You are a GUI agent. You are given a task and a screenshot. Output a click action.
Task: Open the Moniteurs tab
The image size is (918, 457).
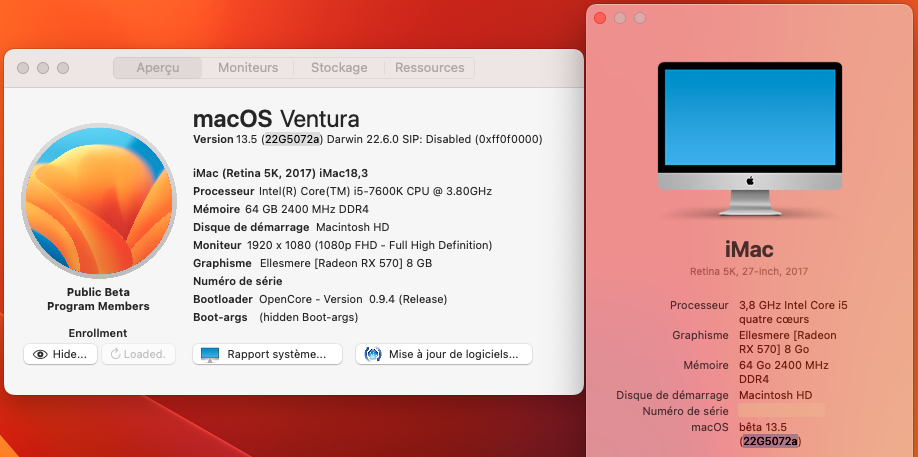click(248, 68)
